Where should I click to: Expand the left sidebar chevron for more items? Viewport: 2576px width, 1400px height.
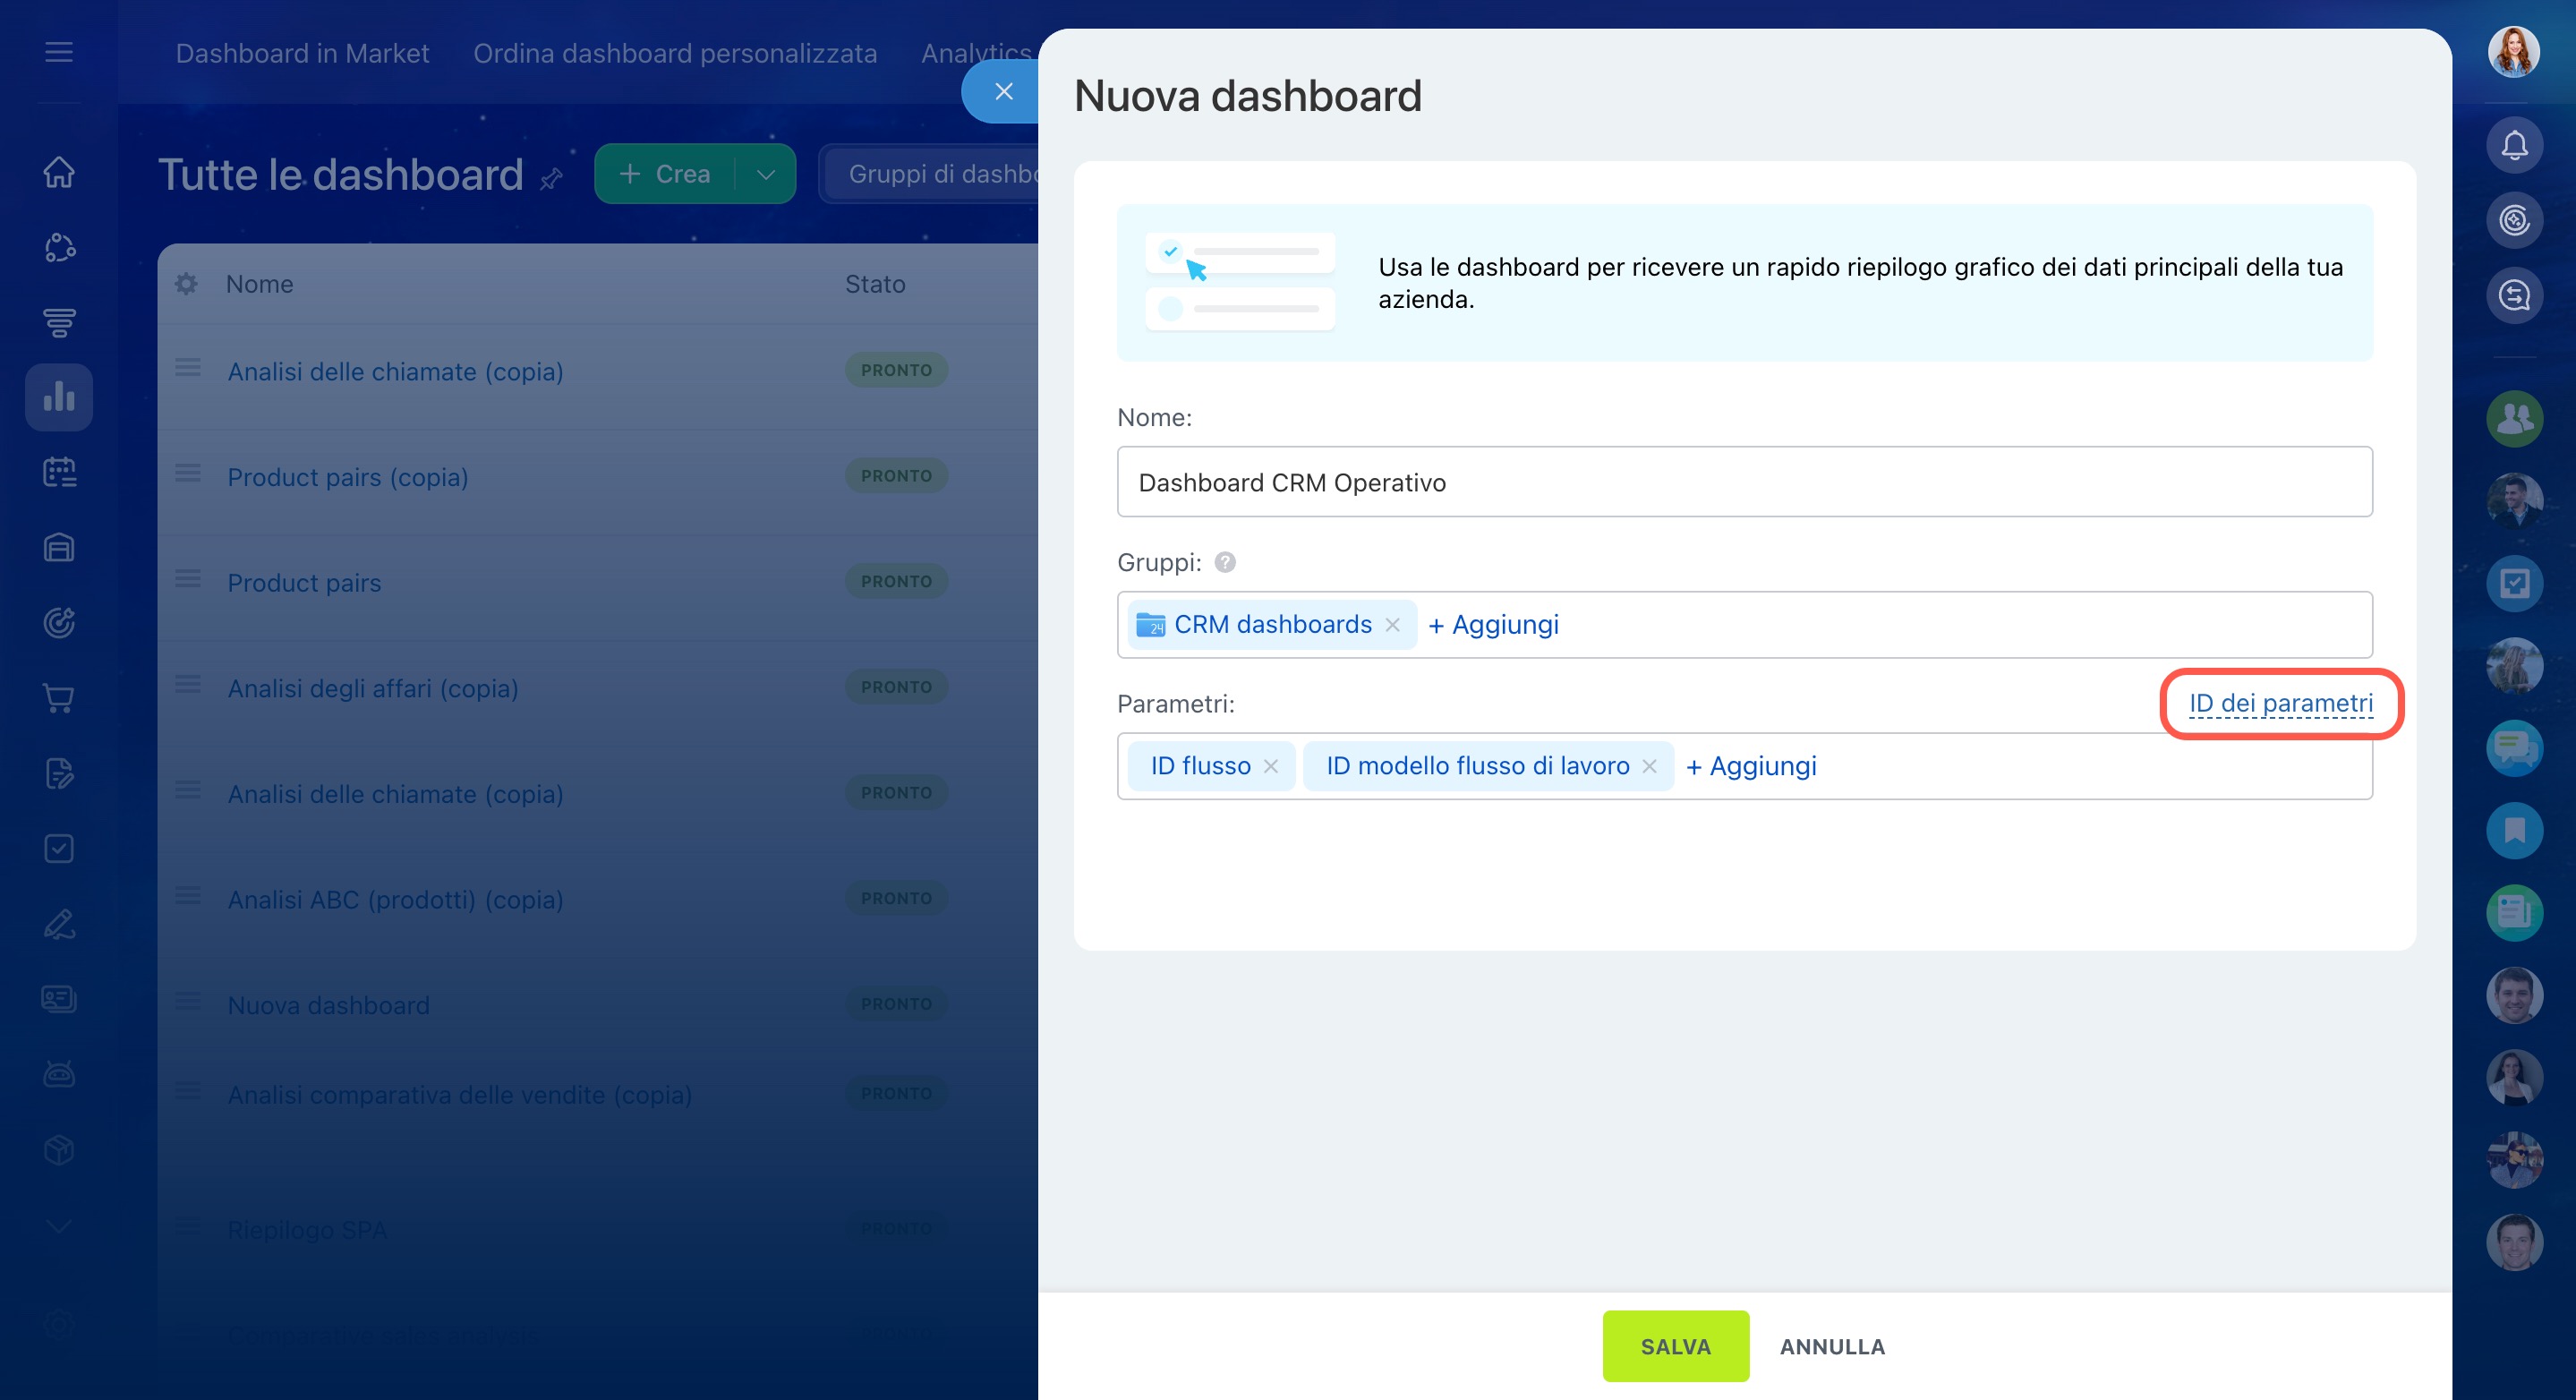(59, 1226)
